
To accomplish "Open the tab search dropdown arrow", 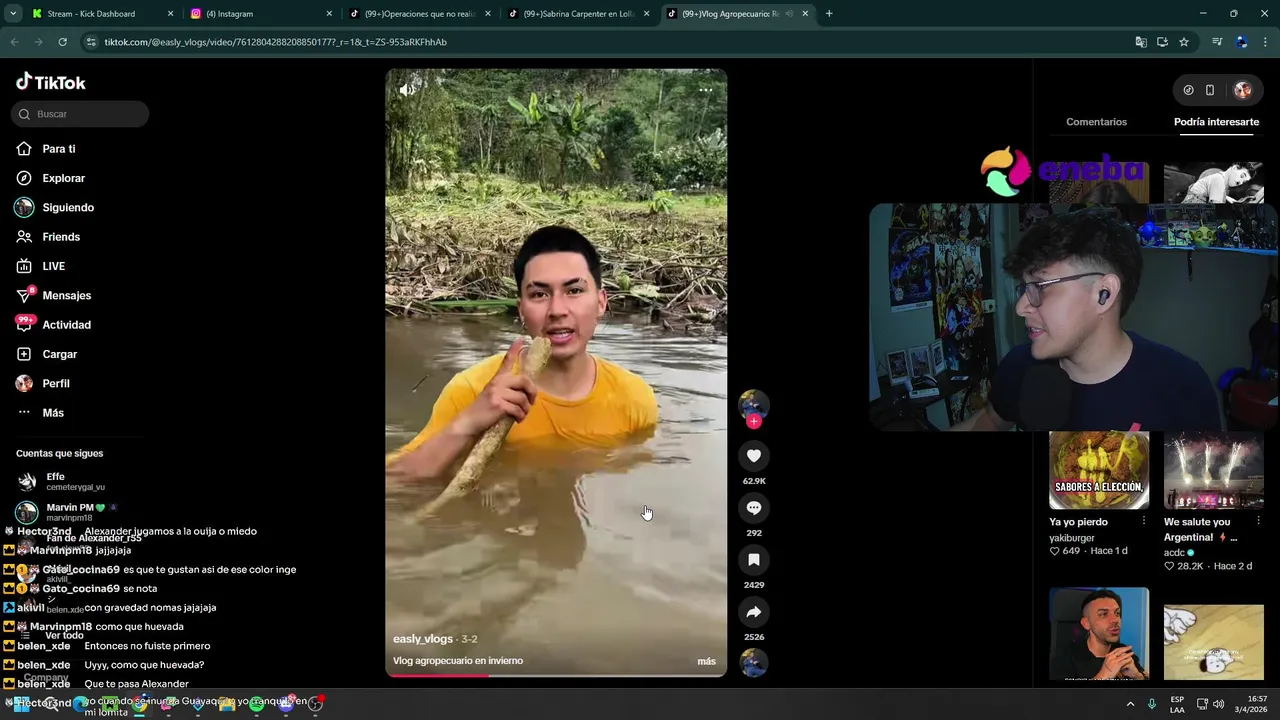I will pyautogui.click(x=13, y=14).
